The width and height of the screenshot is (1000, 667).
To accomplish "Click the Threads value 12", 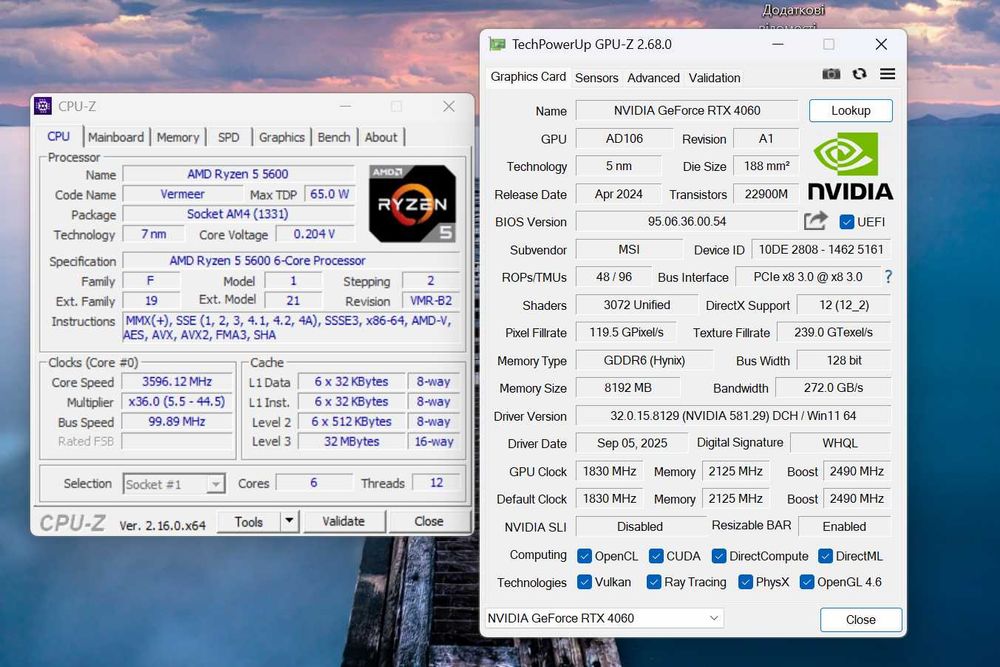I will (x=436, y=483).
